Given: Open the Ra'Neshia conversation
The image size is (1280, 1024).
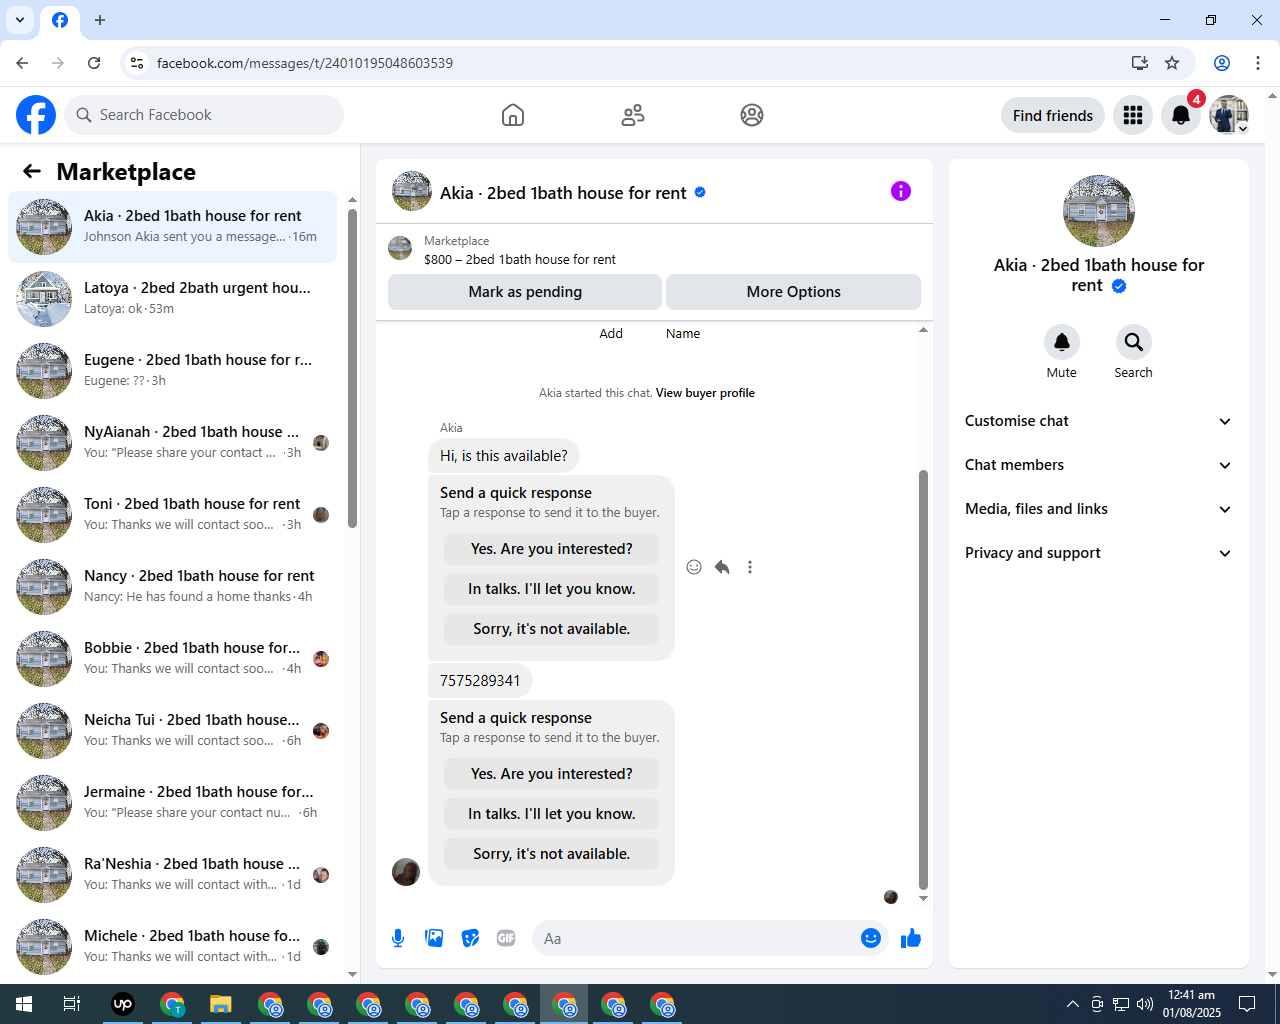Looking at the screenshot, I should pyautogui.click(x=172, y=875).
